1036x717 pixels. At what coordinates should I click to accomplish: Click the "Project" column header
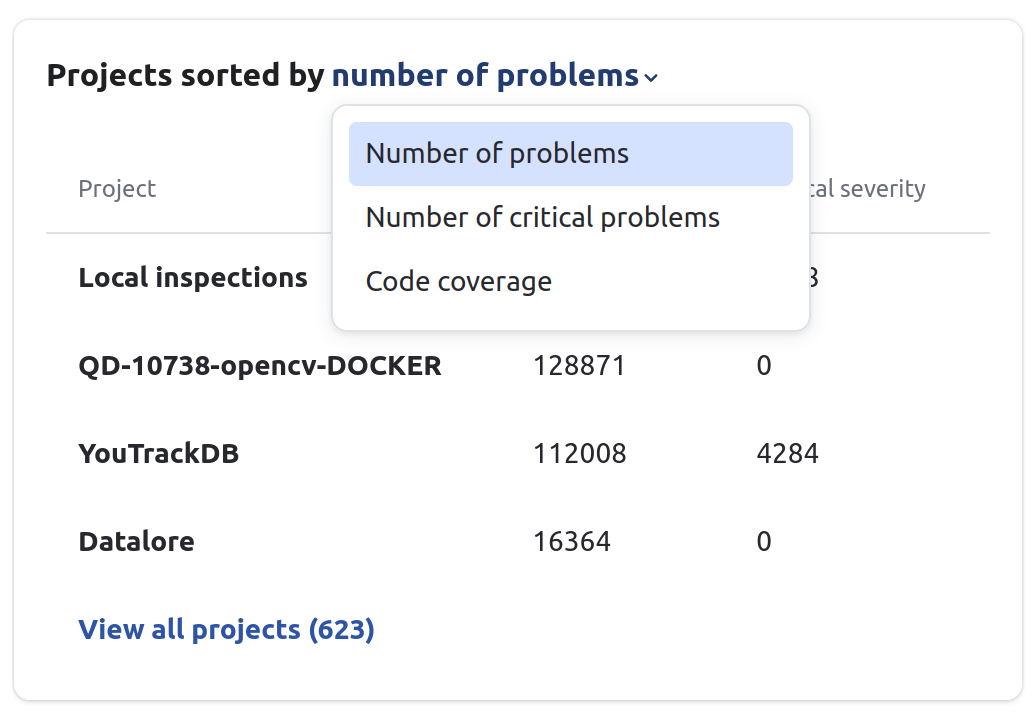tap(117, 188)
